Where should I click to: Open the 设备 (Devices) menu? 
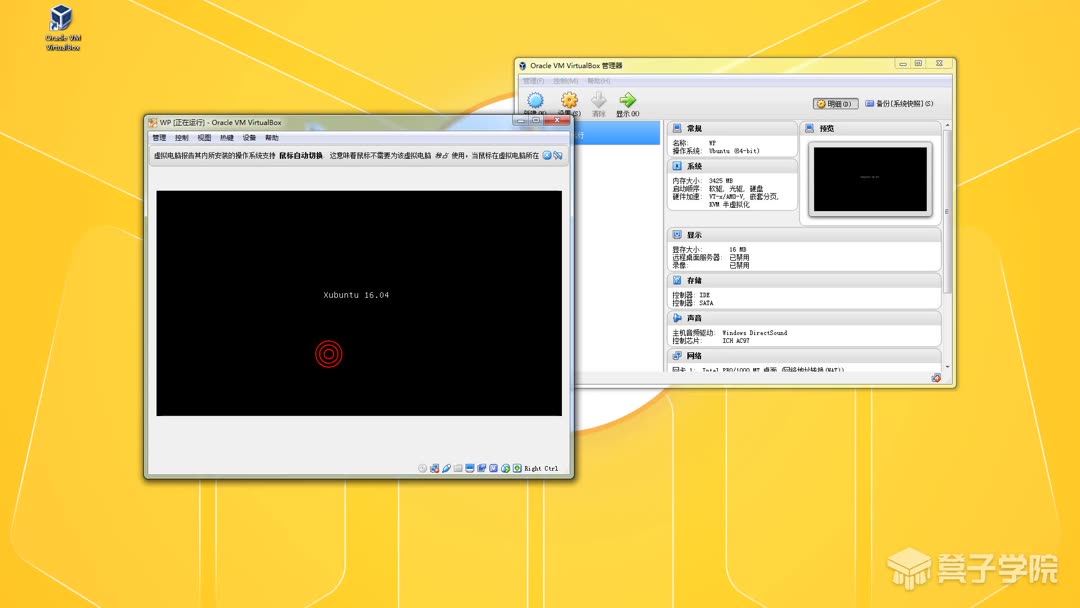[x=248, y=137]
